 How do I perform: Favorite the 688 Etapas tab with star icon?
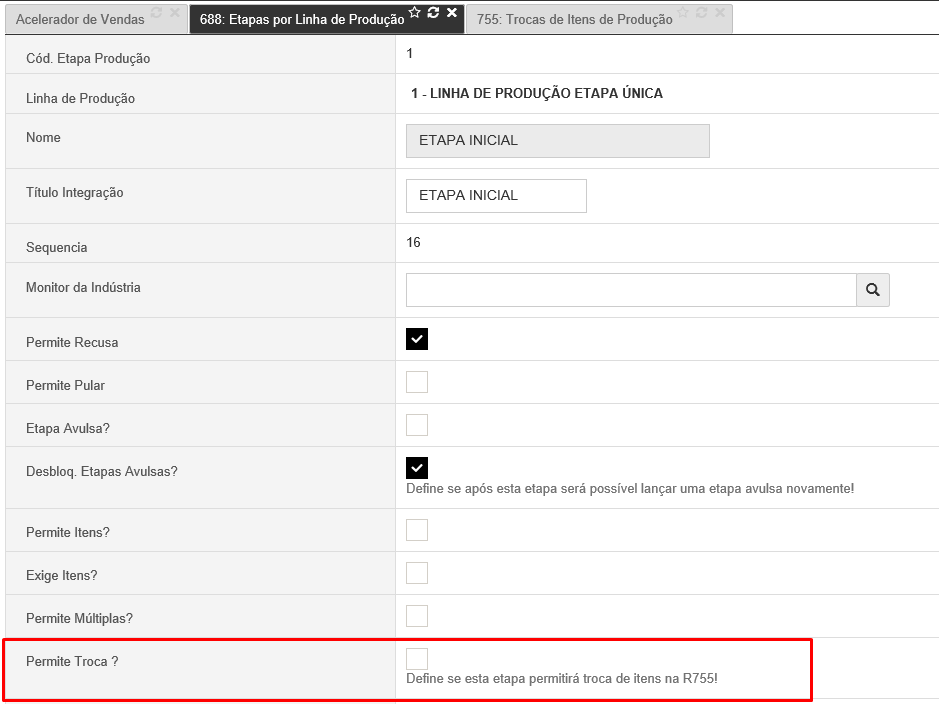pos(414,13)
